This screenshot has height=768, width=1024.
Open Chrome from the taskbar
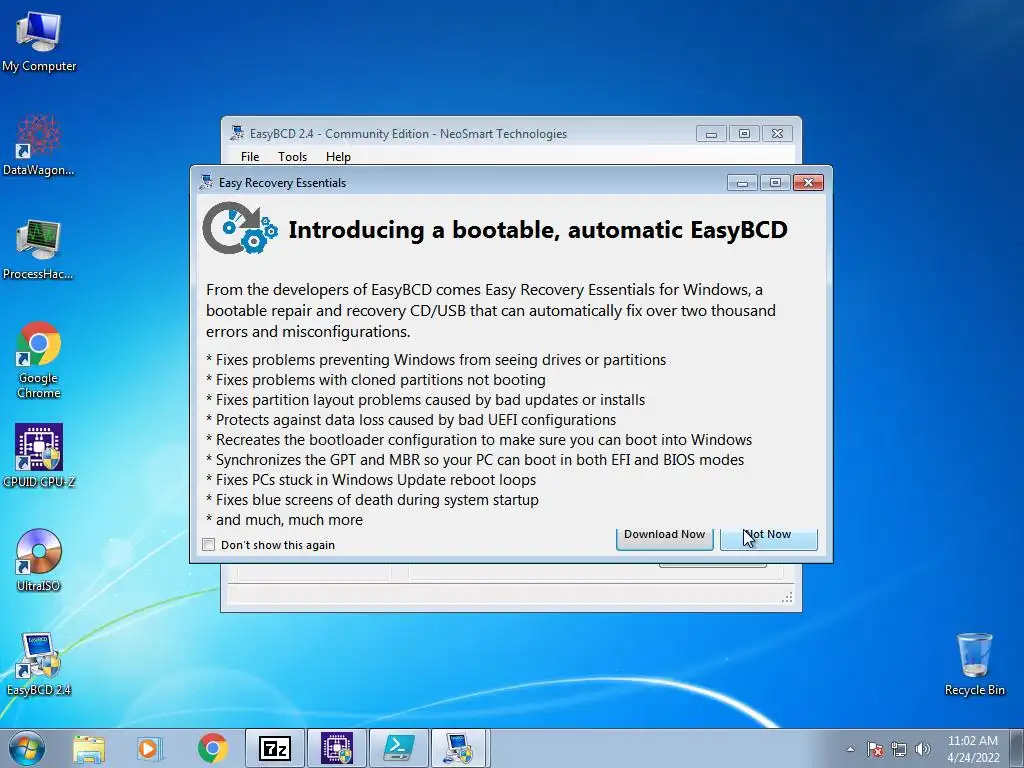(x=213, y=748)
